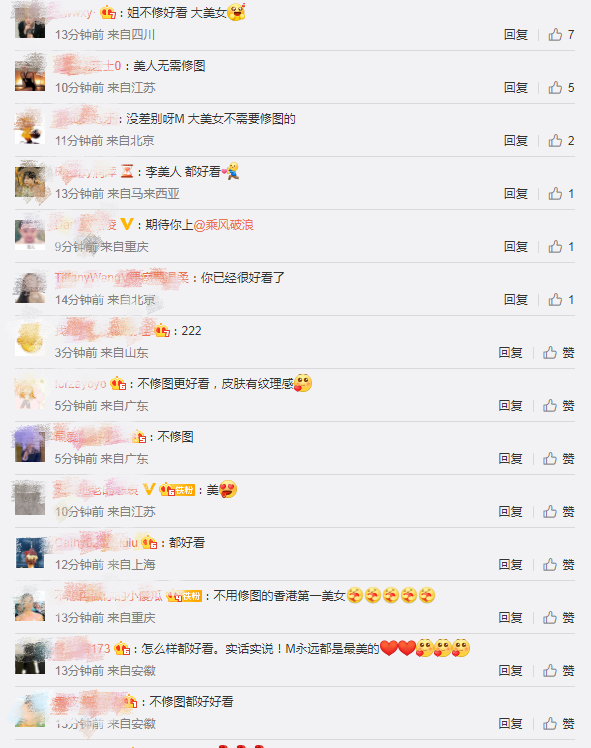Screen dimensions: 591x748
Task: Open the @乘风破浪 mention link
Action: click(223, 224)
